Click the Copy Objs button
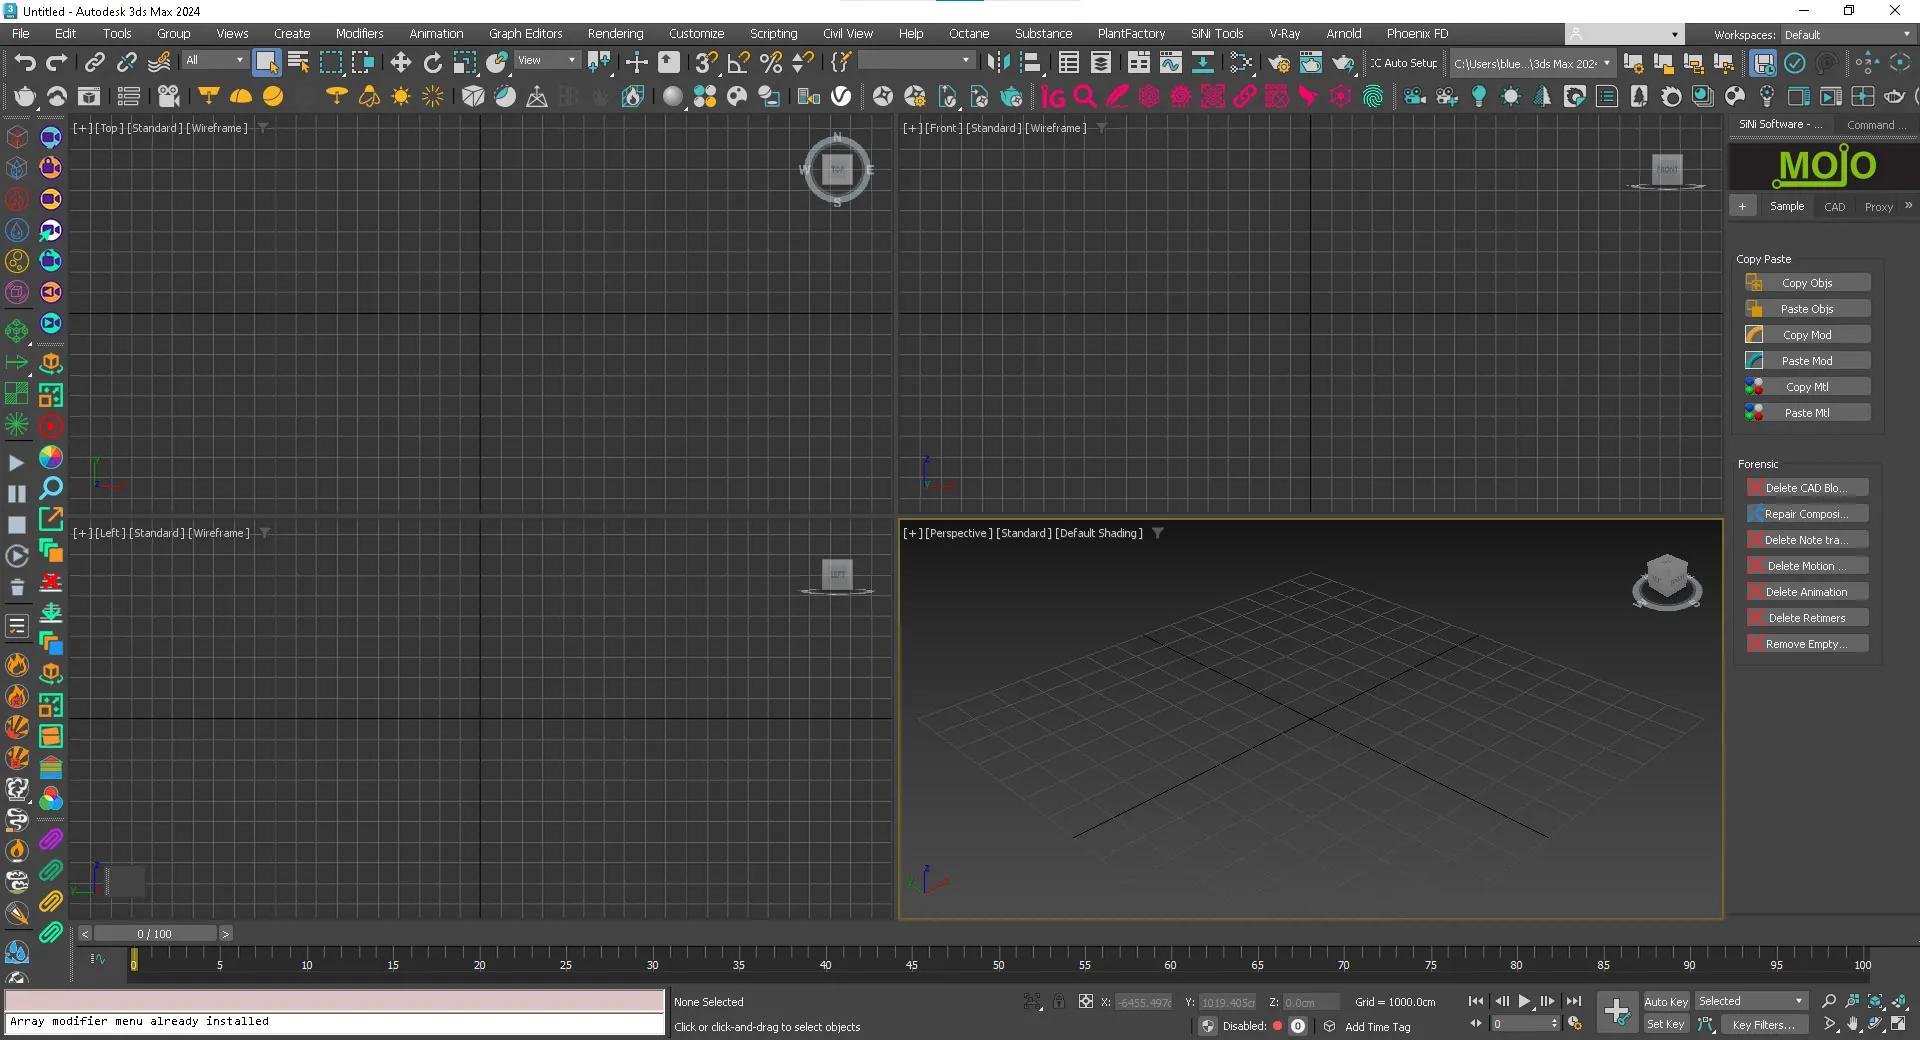 click(x=1807, y=283)
